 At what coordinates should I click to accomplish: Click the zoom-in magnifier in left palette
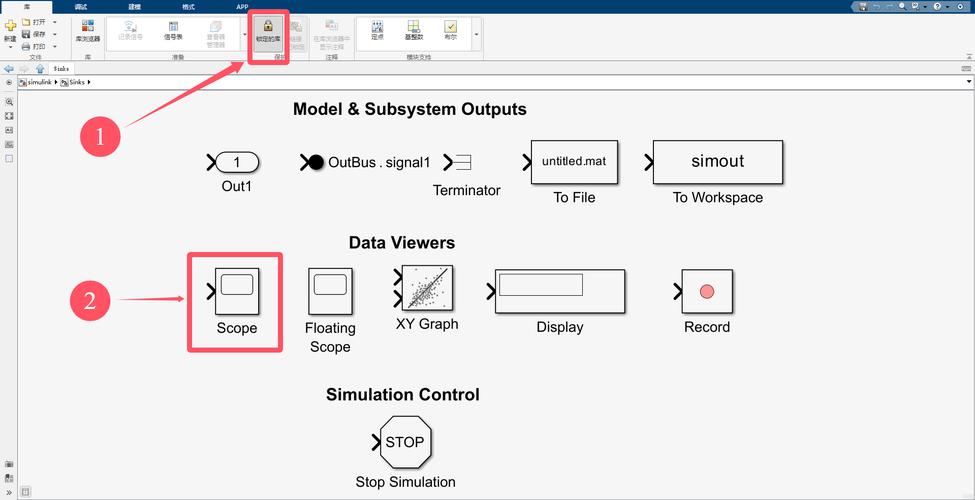click(9, 102)
